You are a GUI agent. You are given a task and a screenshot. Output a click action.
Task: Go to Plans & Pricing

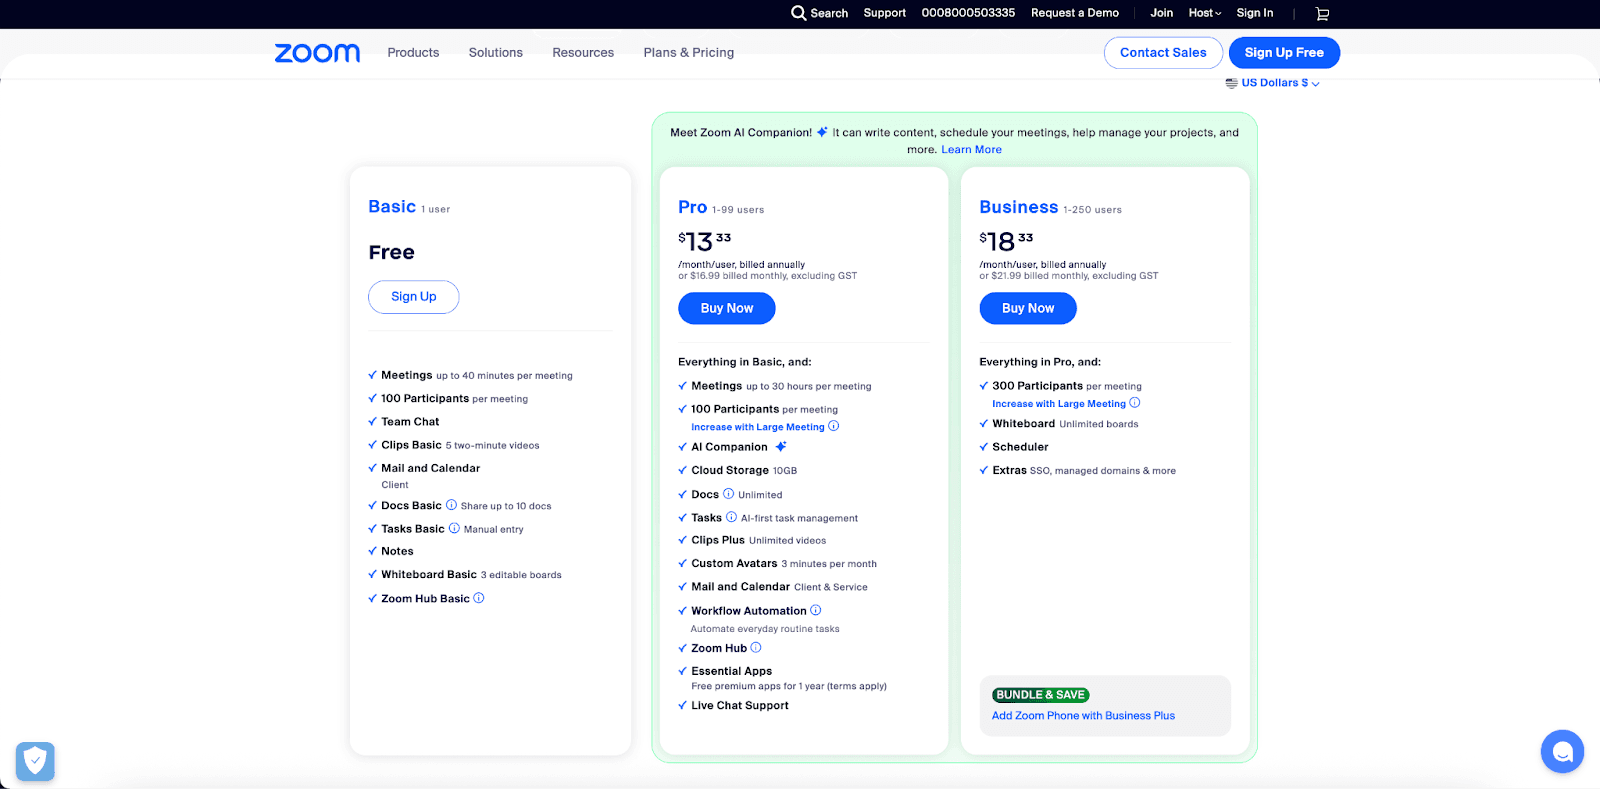689,53
